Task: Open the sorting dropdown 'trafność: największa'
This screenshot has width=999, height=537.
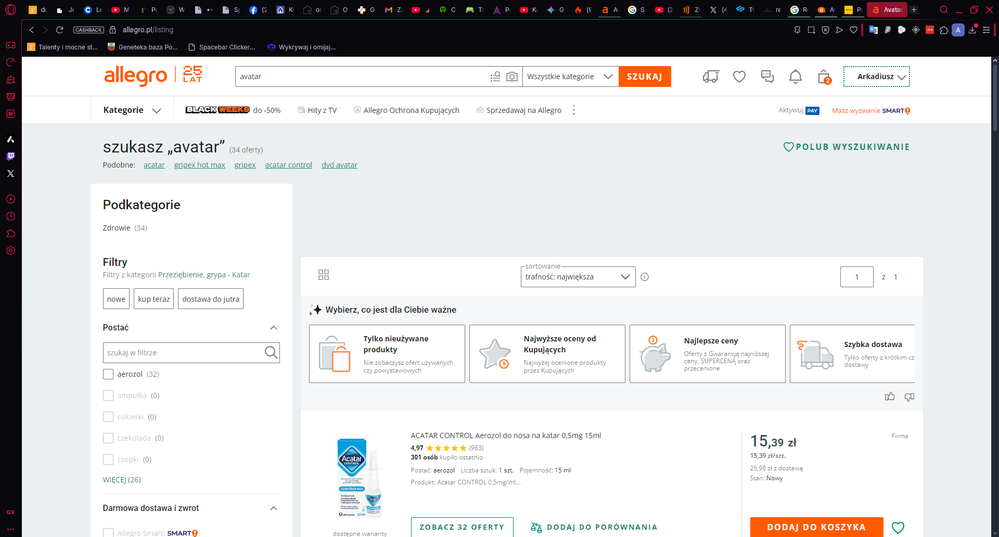Action: click(x=578, y=277)
